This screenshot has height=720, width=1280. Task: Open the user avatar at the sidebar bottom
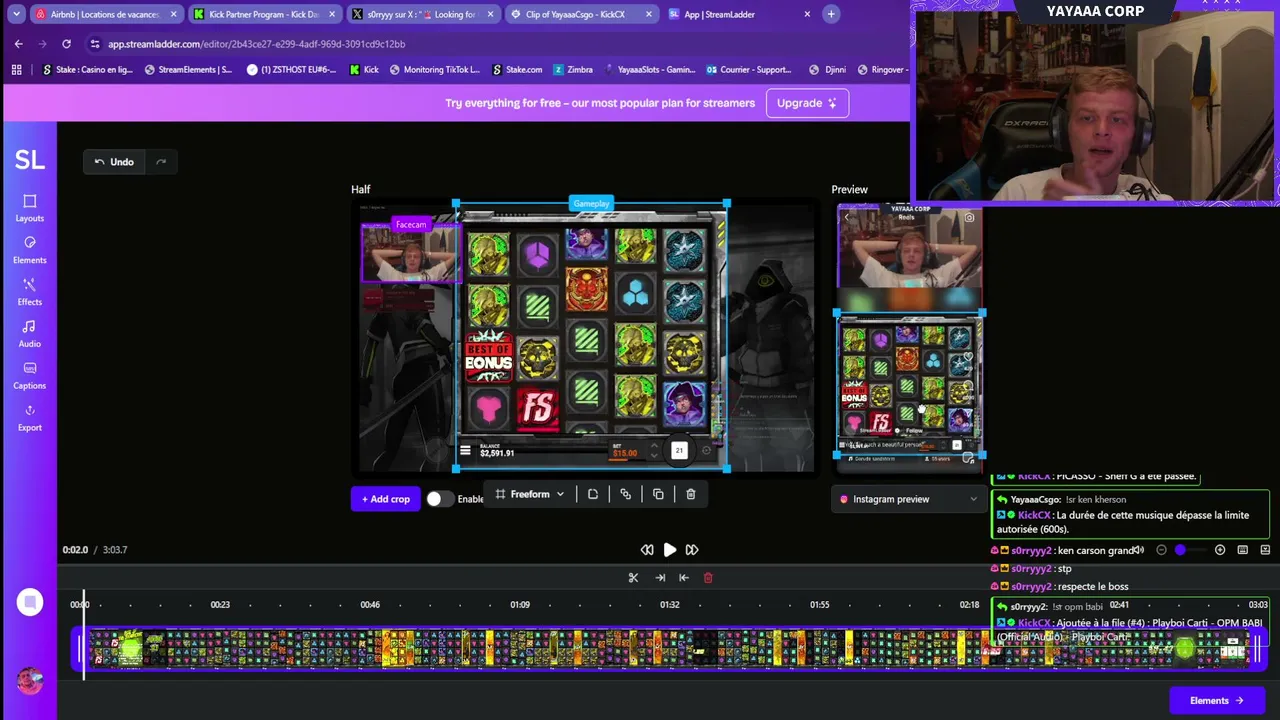click(x=30, y=681)
